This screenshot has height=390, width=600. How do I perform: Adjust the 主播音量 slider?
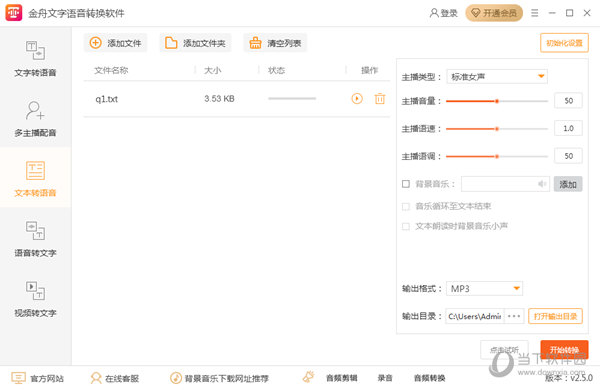click(497, 101)
